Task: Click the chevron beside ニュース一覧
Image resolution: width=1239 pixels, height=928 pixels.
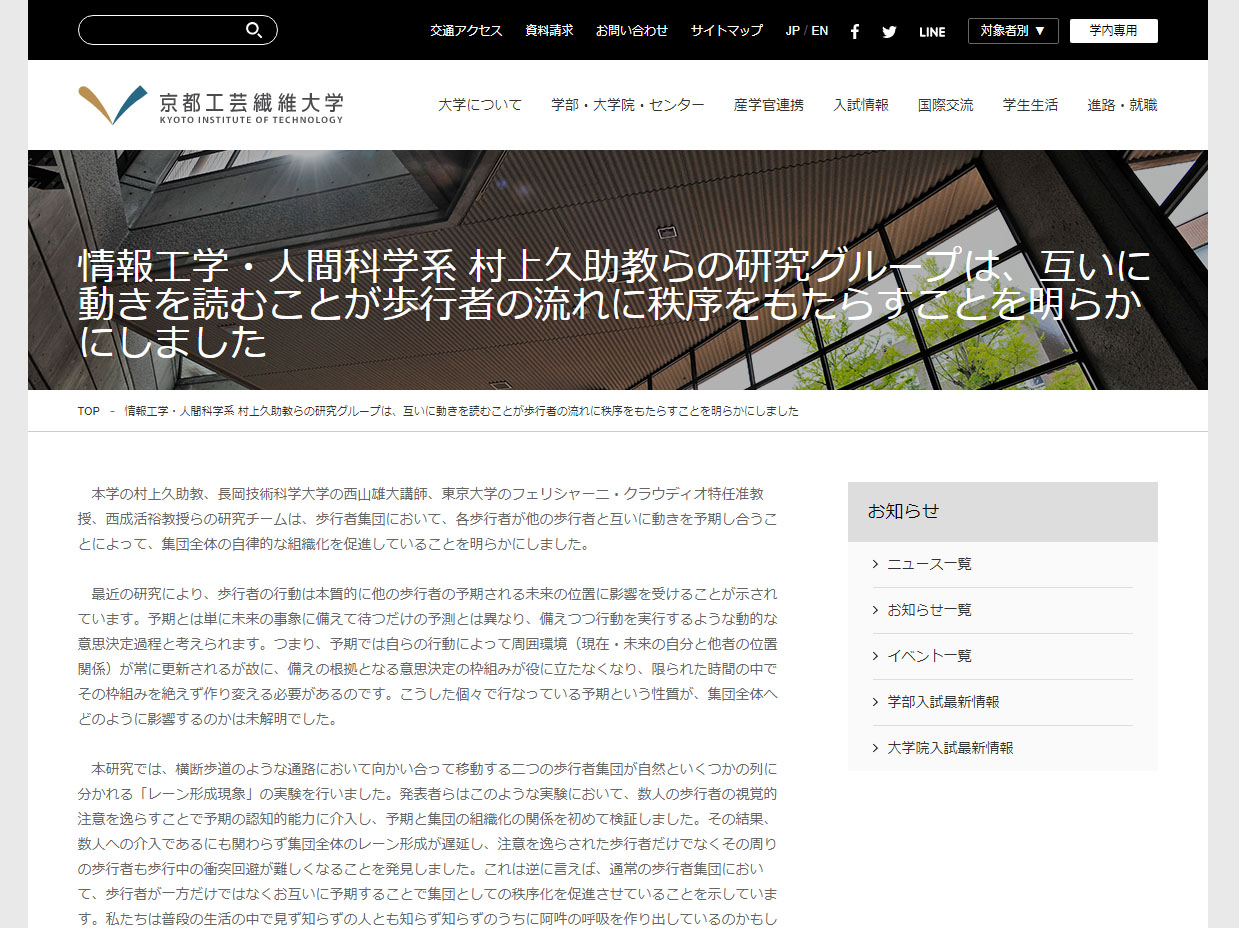Action: tap(876, 563)
